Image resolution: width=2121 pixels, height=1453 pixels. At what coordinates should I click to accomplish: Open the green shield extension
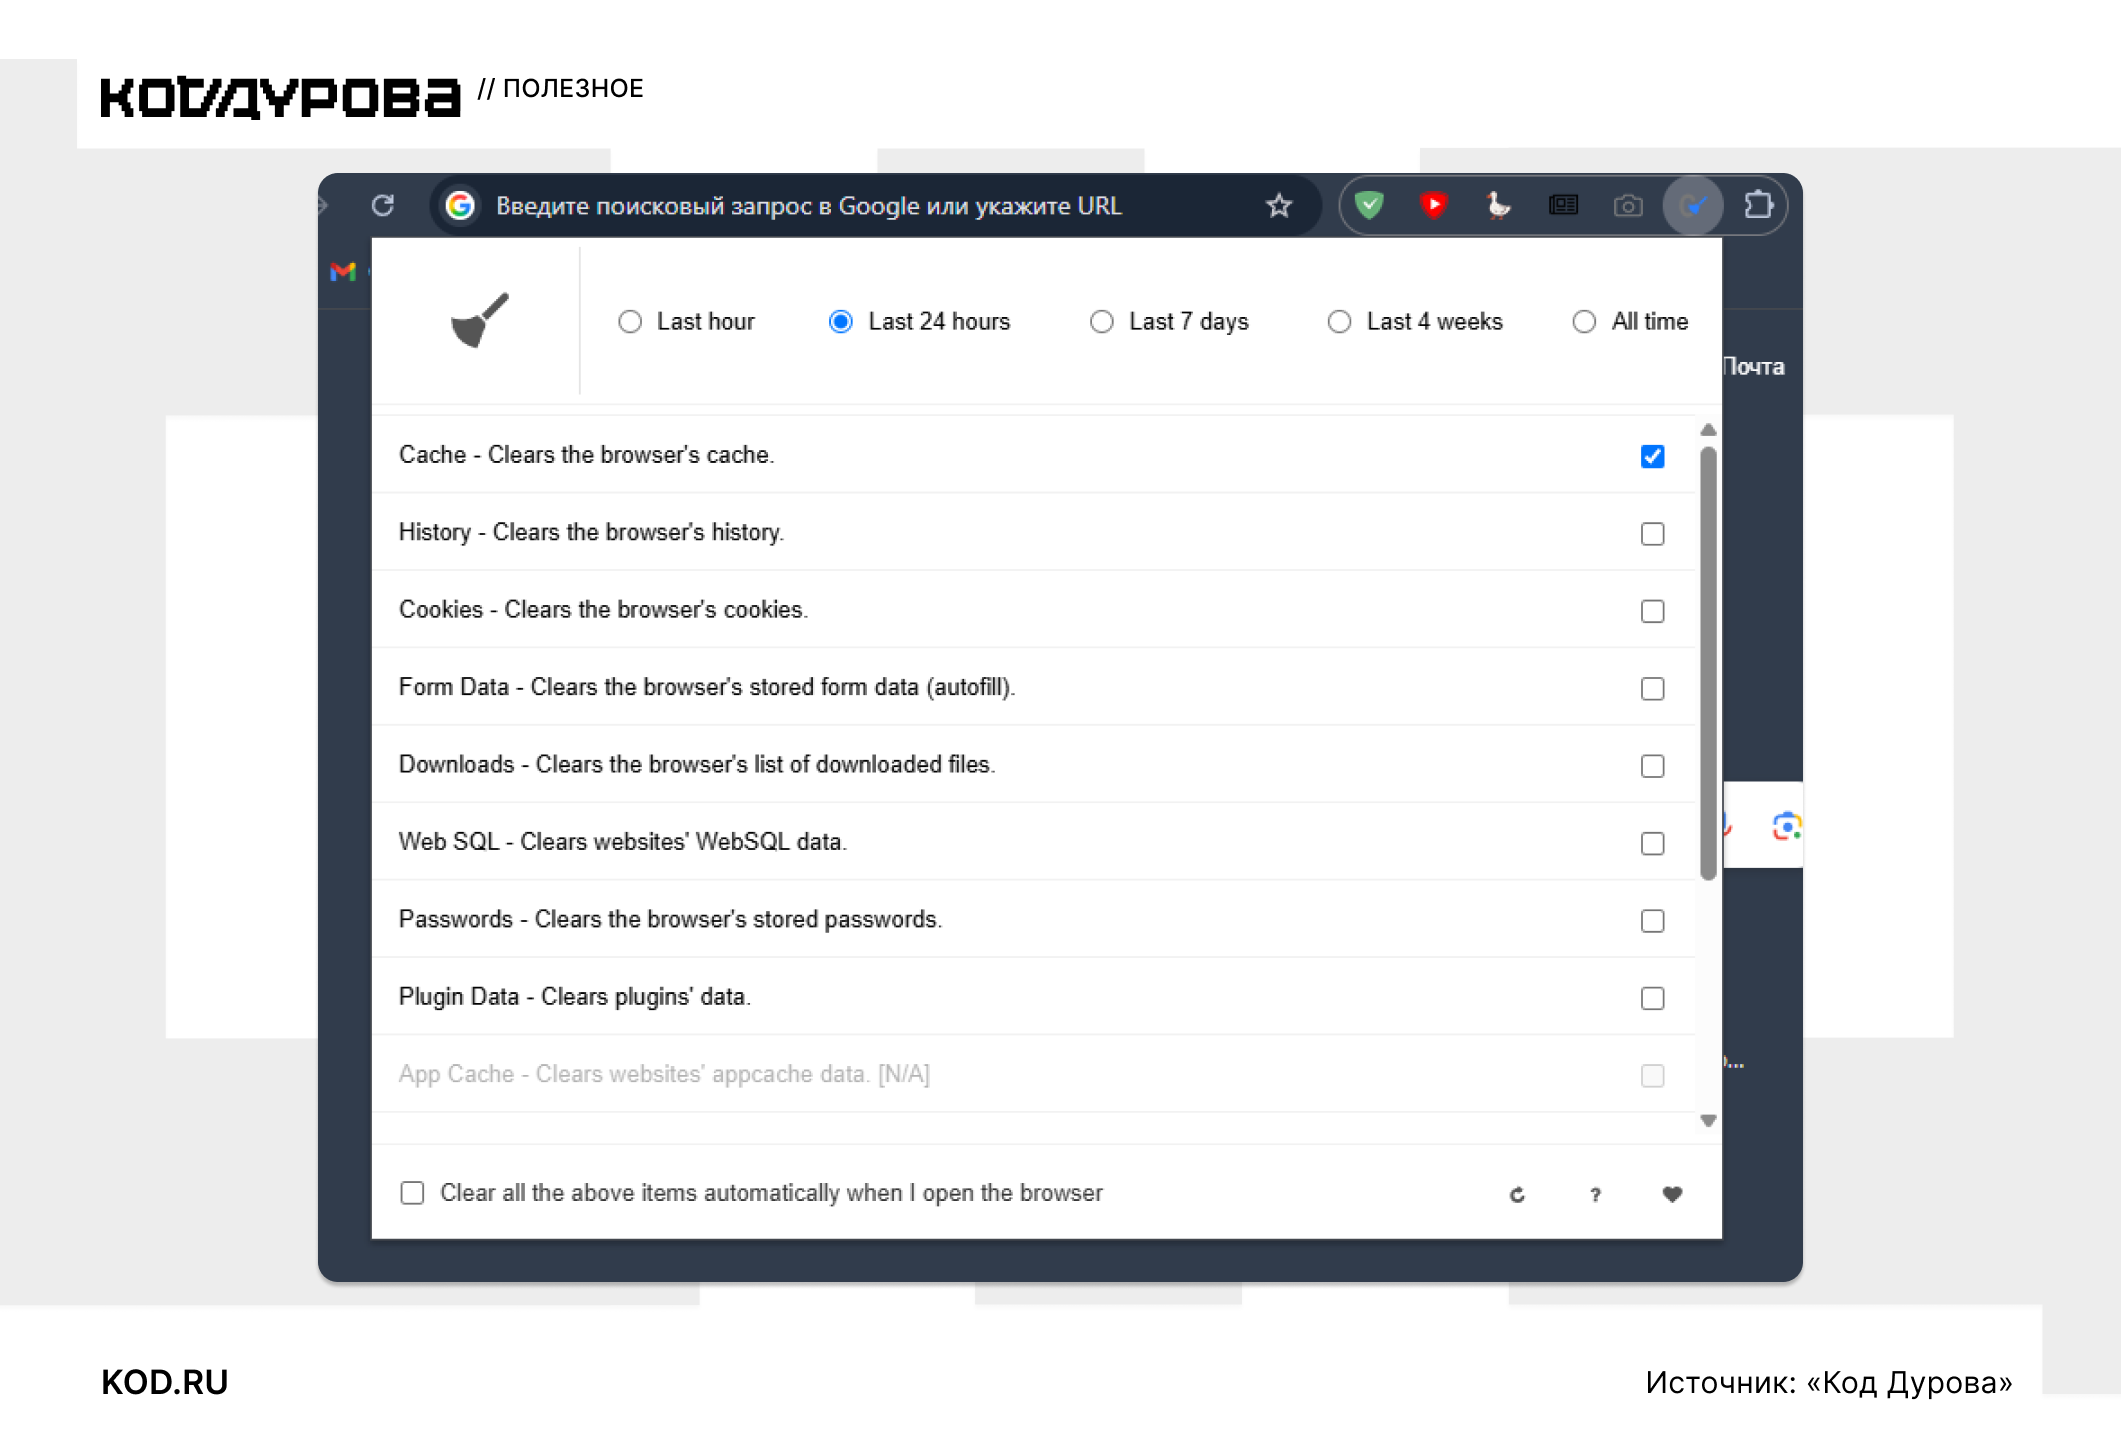click(1369, 206)
